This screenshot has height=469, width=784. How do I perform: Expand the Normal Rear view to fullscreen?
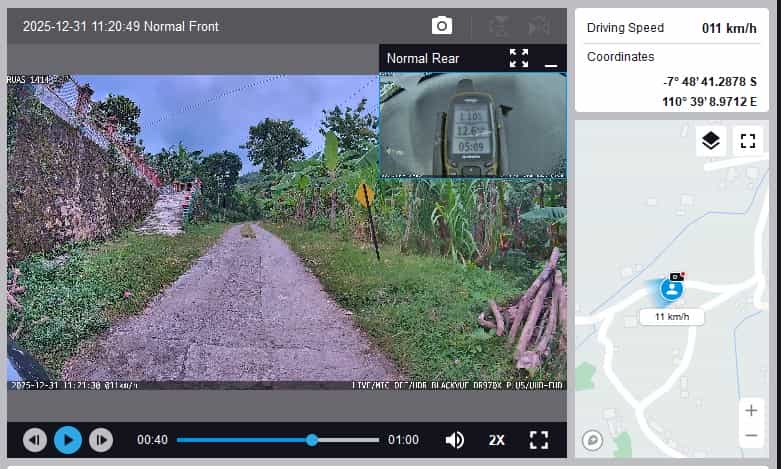pyautogui.click(x=518, y=58)
